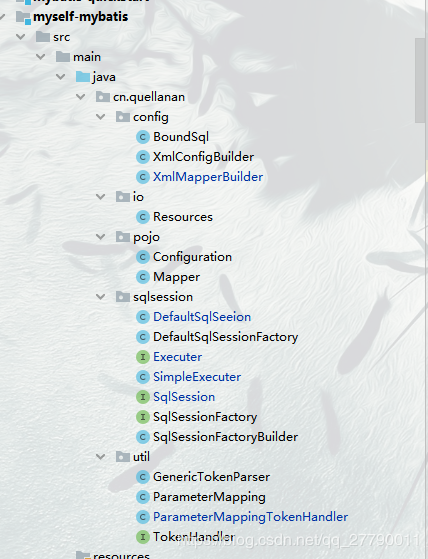Image resolution: width=428 pixels, height=559 pixels.
Task: Click the interface icon beside TokenHandler
Action: (x=143, y=537)
